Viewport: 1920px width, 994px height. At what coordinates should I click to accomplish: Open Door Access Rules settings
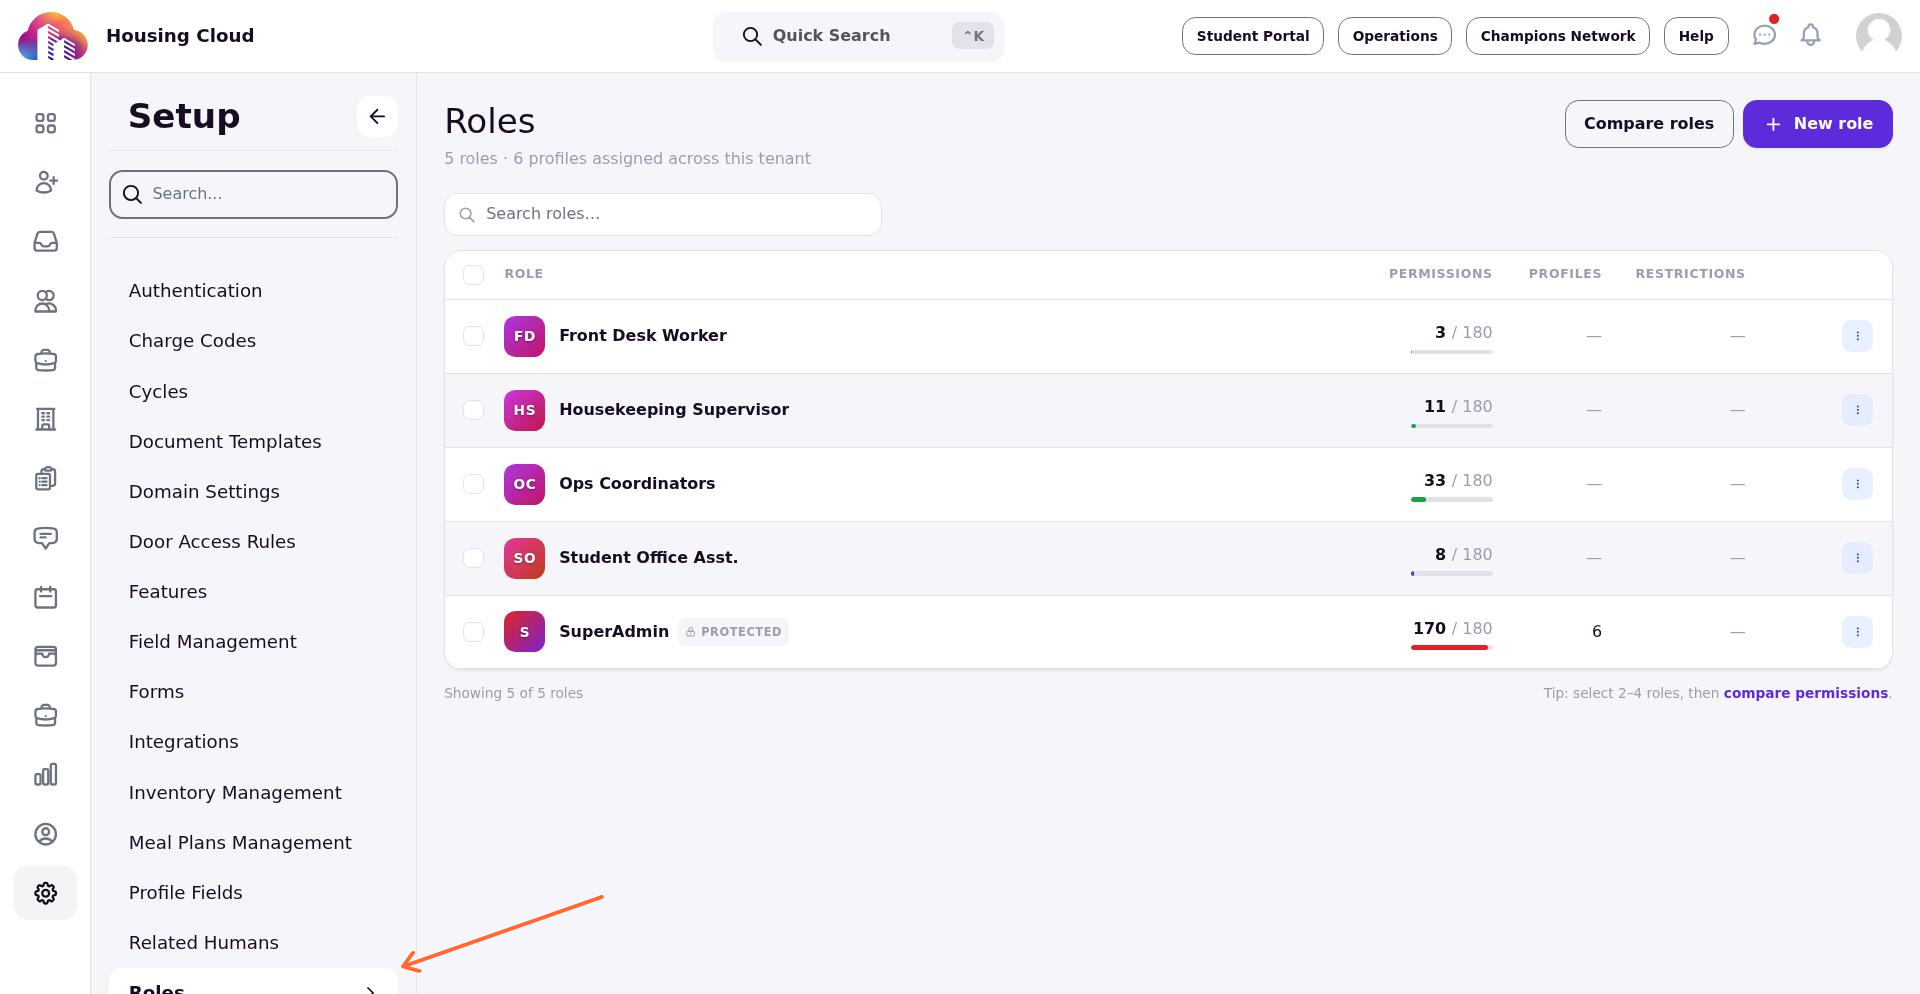click(212, 542)
